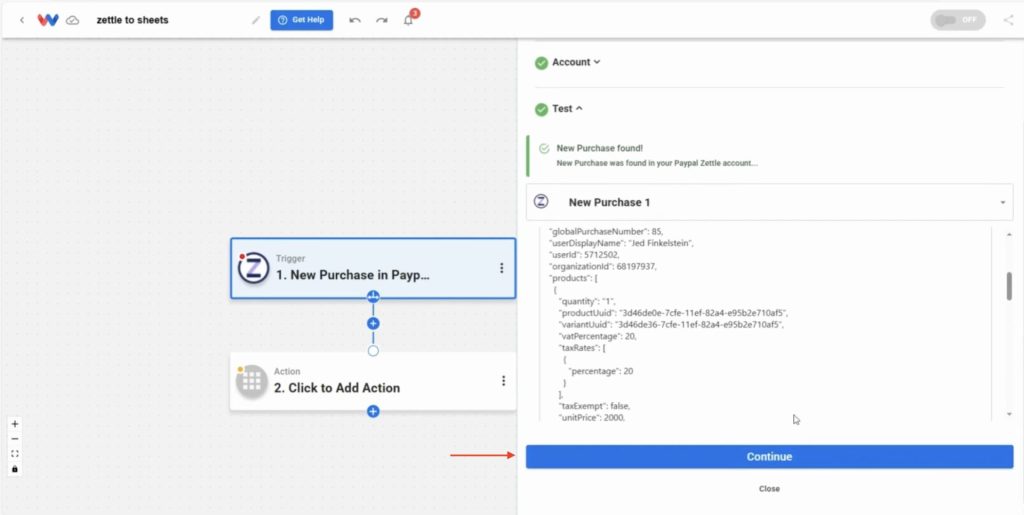Click the Action placeholder grid icon
The width and height of the screenshot is (1024, 515).
pos(252,382)
